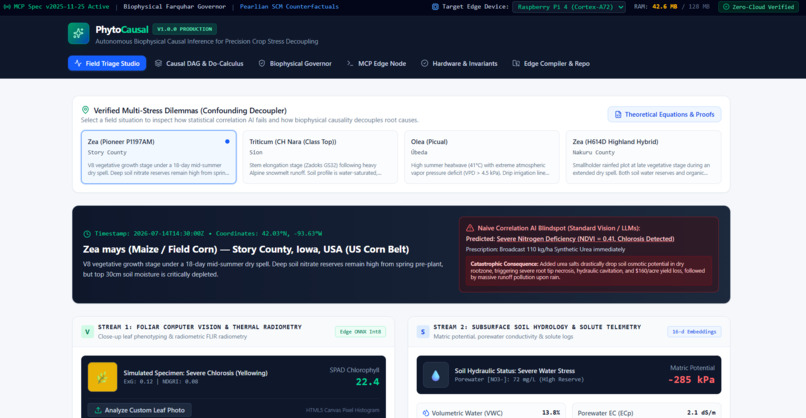Viewport: 806px width, 418px height.
Task: Open Theoretical Equations & Proofs
Action: pos(664,114)
